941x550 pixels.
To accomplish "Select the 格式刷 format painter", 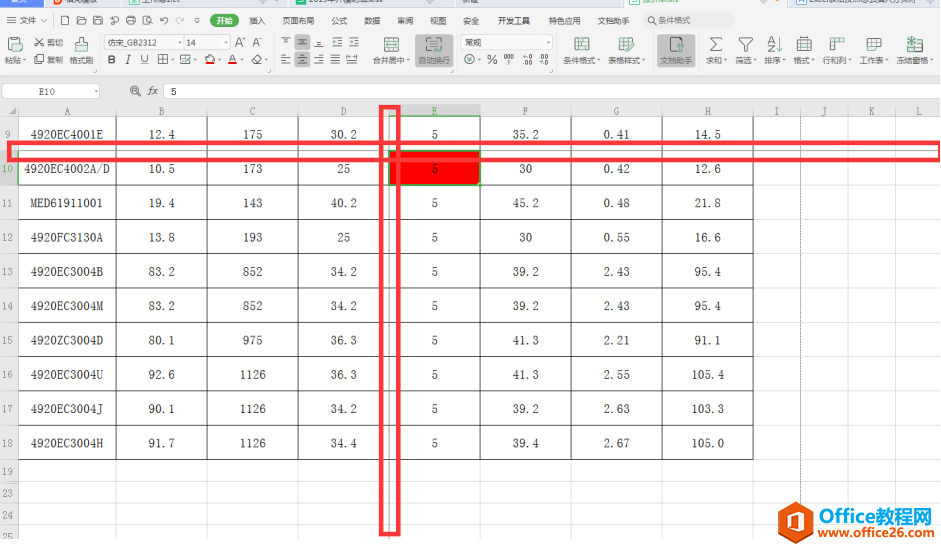I will pos(81,50).
